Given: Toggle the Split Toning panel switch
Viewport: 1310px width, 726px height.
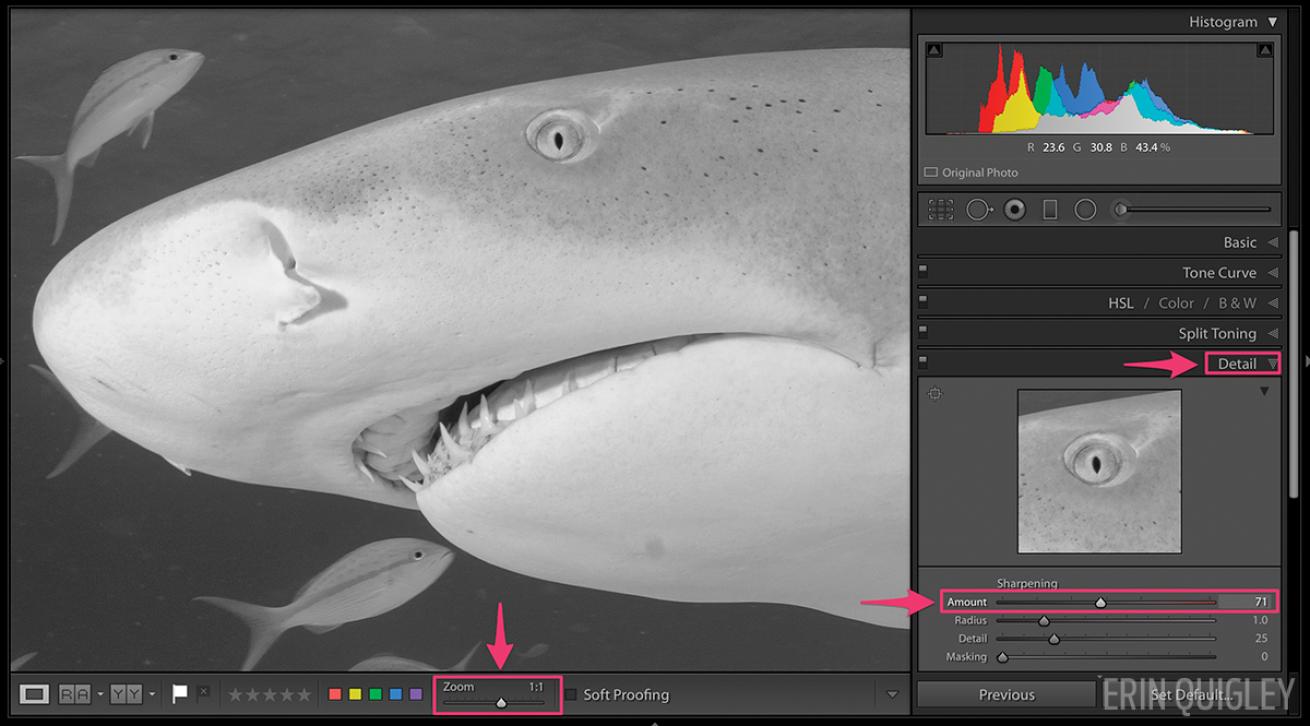Looking at the screenshot, I should pos(923,331).
